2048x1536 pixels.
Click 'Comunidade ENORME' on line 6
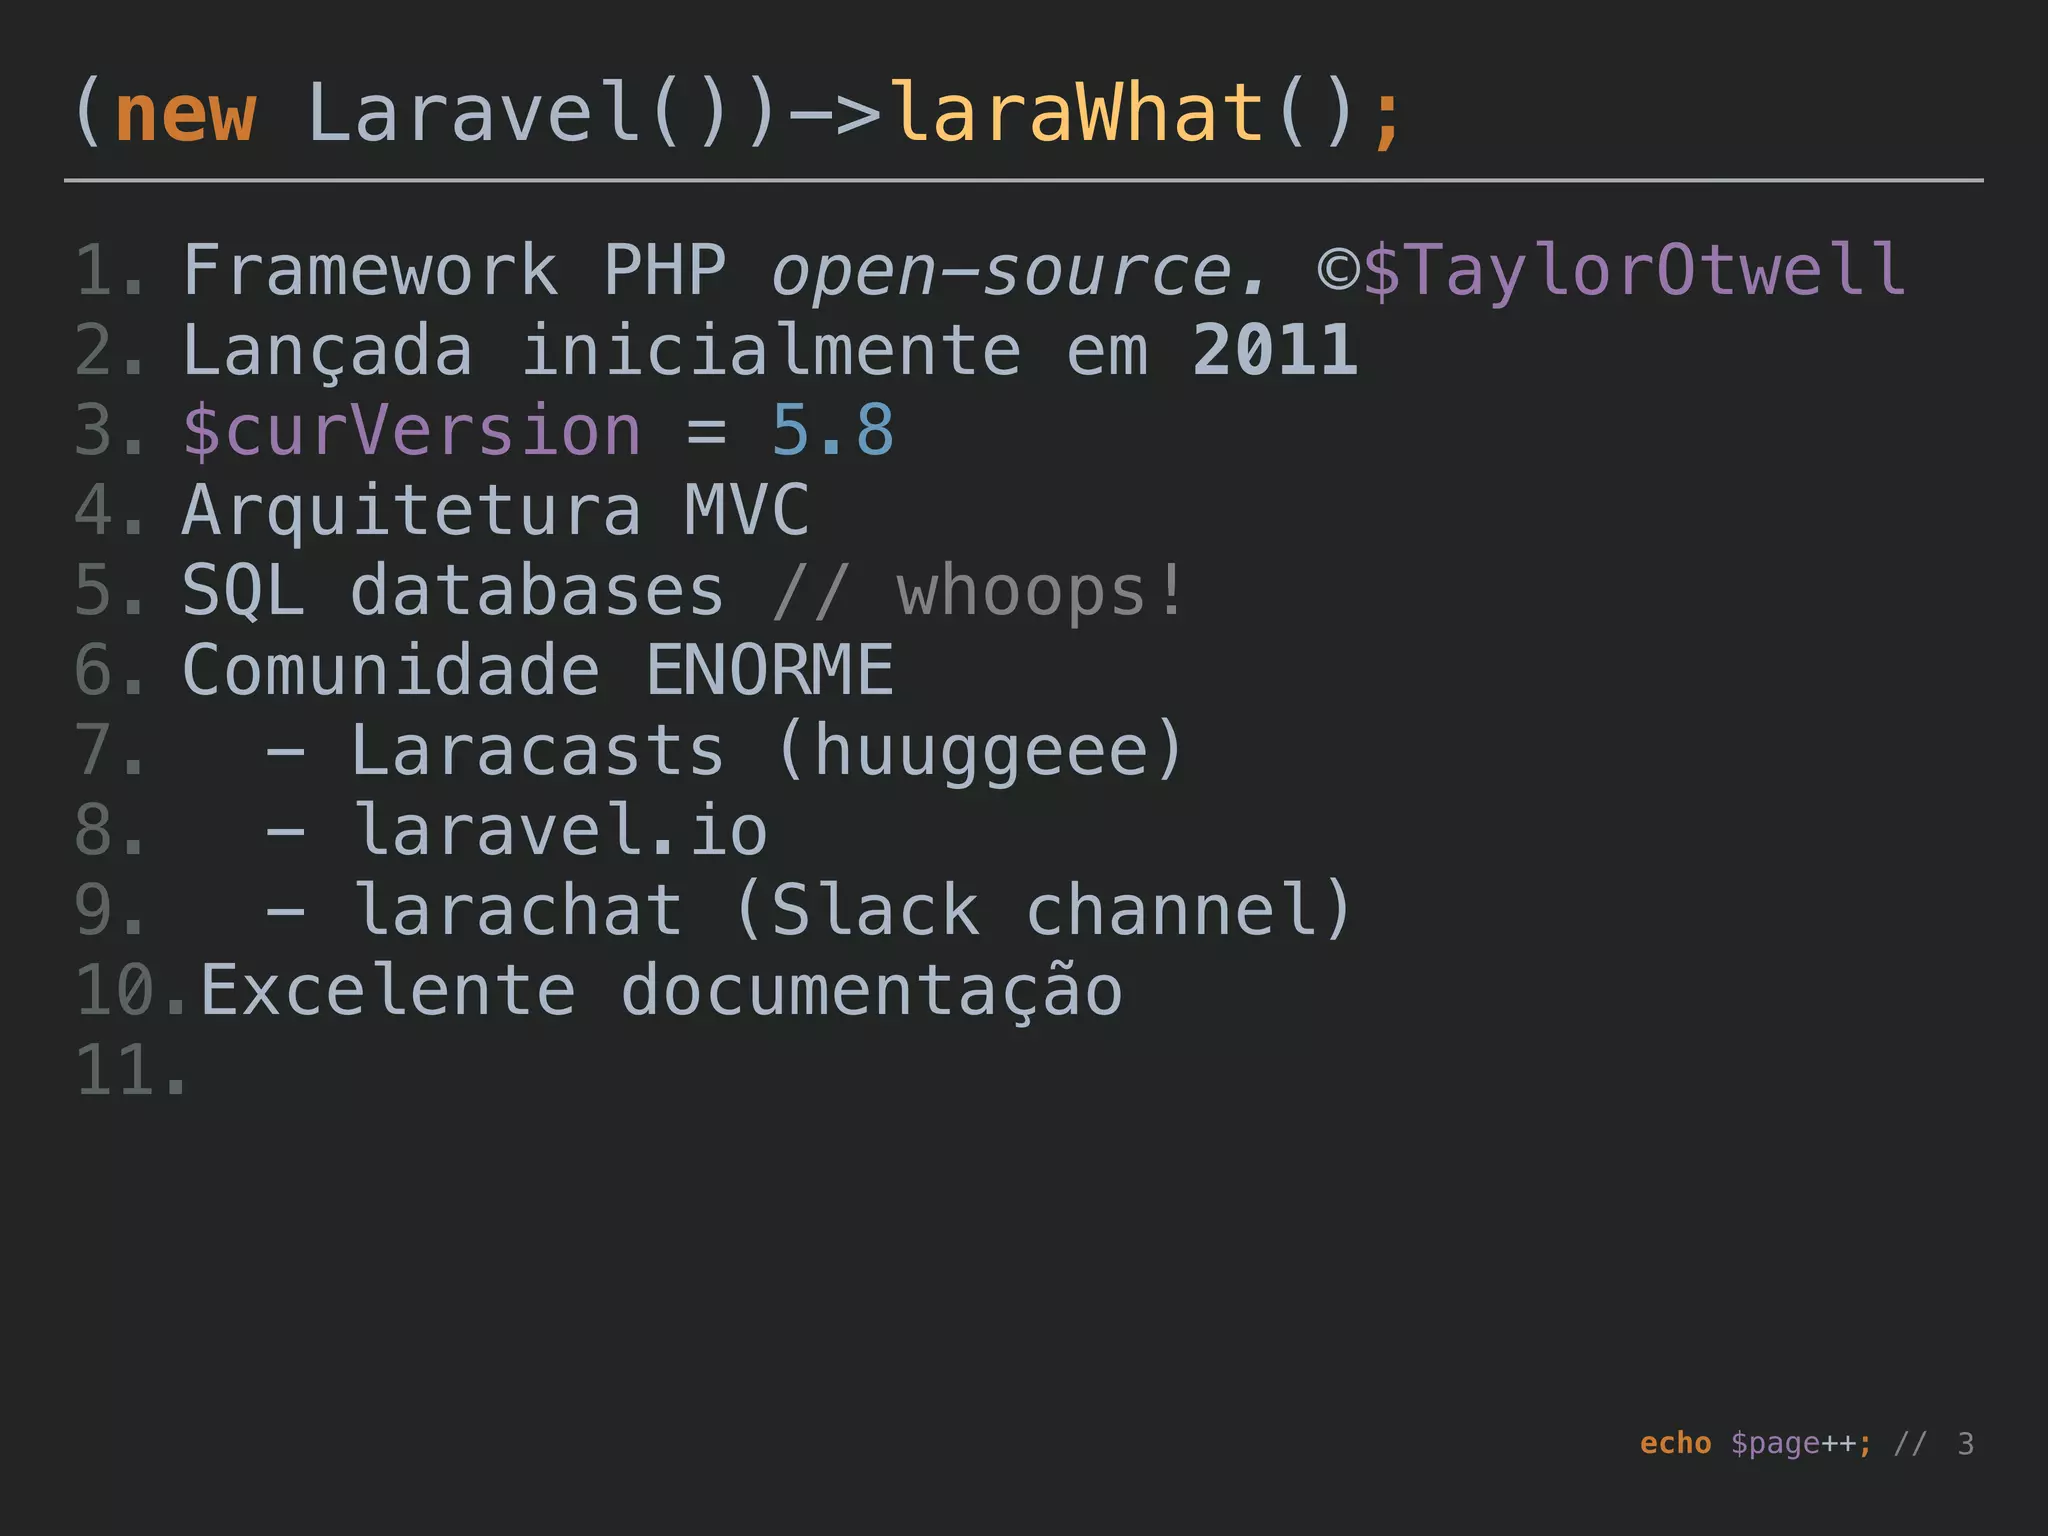[538, 670]
